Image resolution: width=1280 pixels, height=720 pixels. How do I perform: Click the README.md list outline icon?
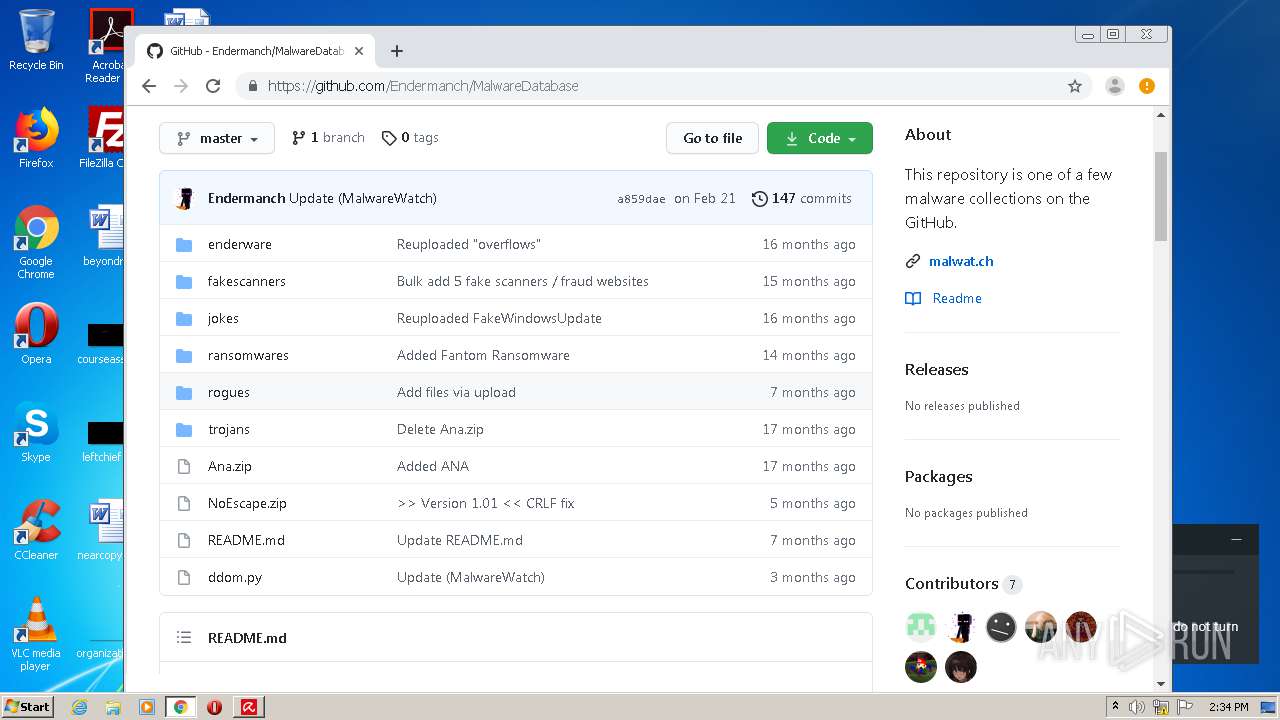click(x=184, y=637)
